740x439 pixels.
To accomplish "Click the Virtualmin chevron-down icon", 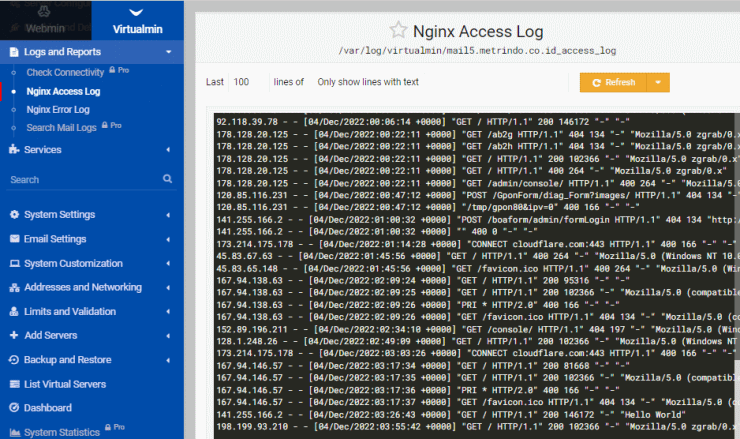I will click(136, 12).
